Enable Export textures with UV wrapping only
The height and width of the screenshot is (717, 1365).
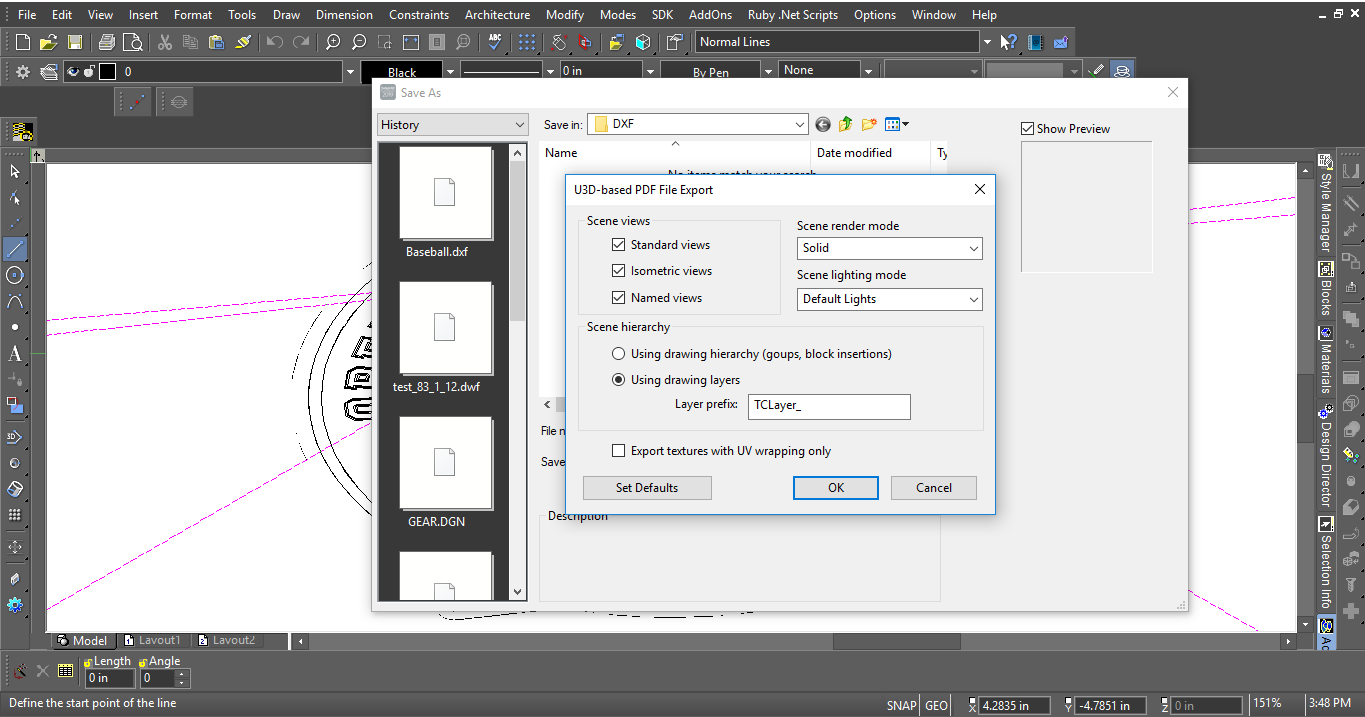(x=619, y=451)
